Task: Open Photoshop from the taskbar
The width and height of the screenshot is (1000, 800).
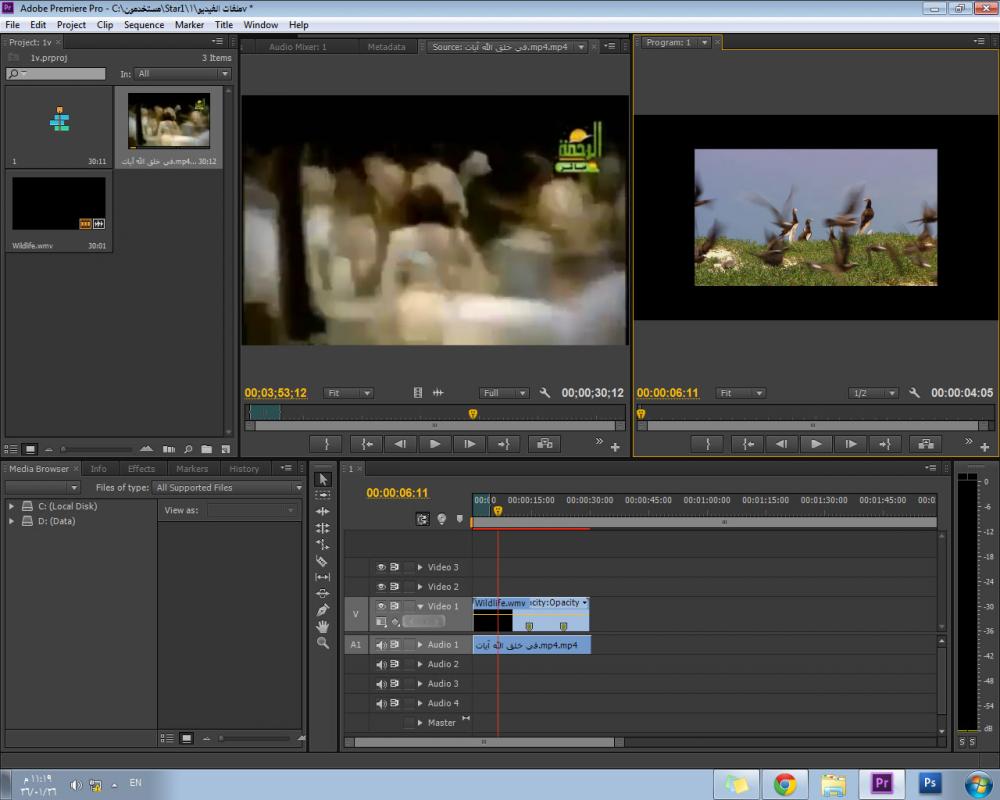Action: pyautogui.click(x=930, y=783)
